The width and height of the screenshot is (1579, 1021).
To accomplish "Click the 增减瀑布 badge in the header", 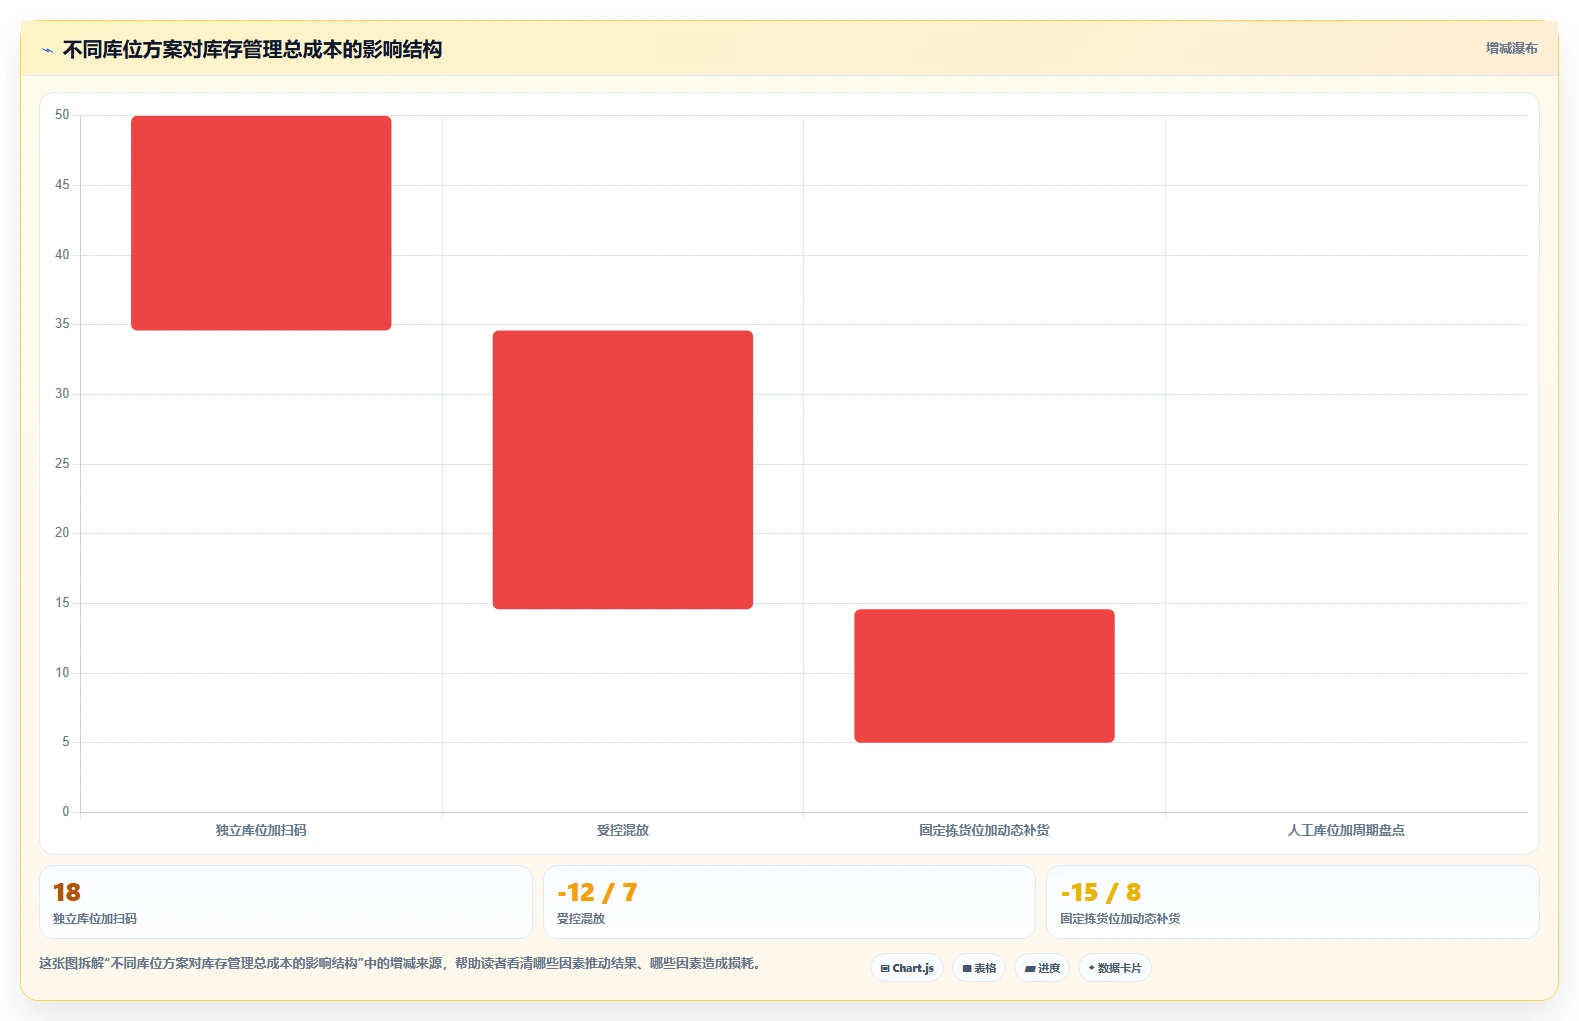I will [1511, 48].
